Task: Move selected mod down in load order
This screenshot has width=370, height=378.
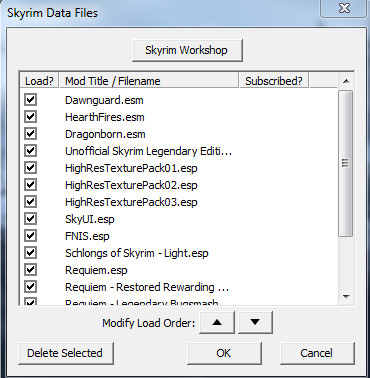Action: [255, 322]
